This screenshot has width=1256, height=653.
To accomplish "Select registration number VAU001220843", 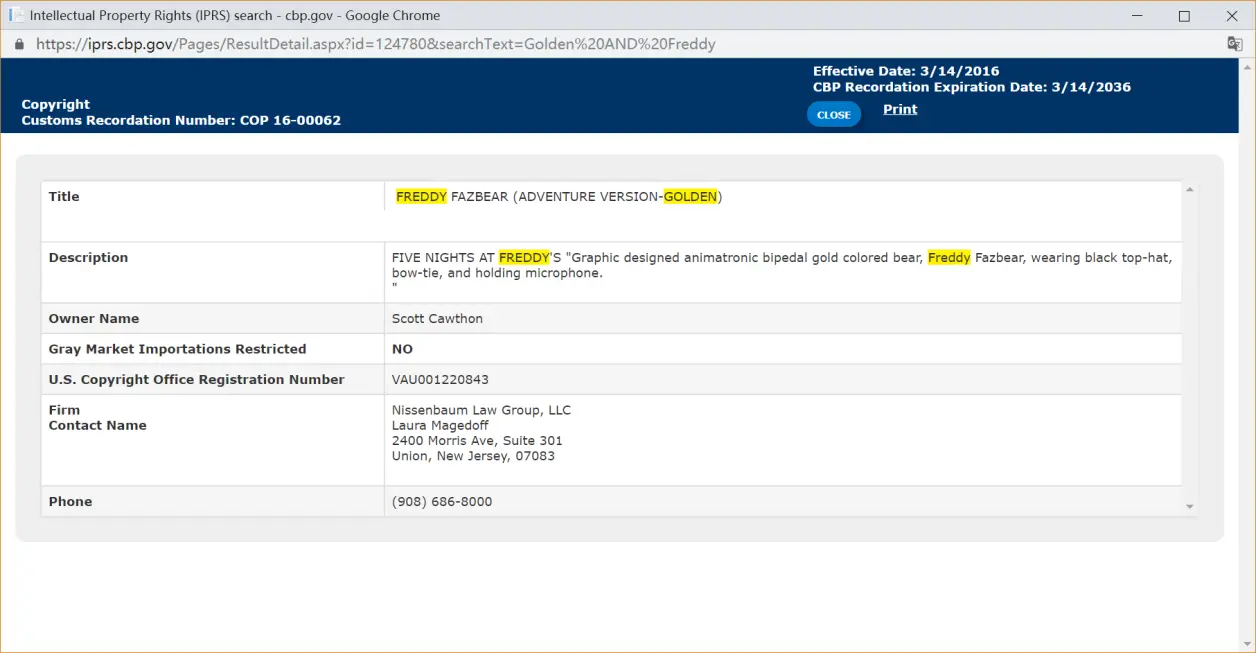I will [440, 380].
